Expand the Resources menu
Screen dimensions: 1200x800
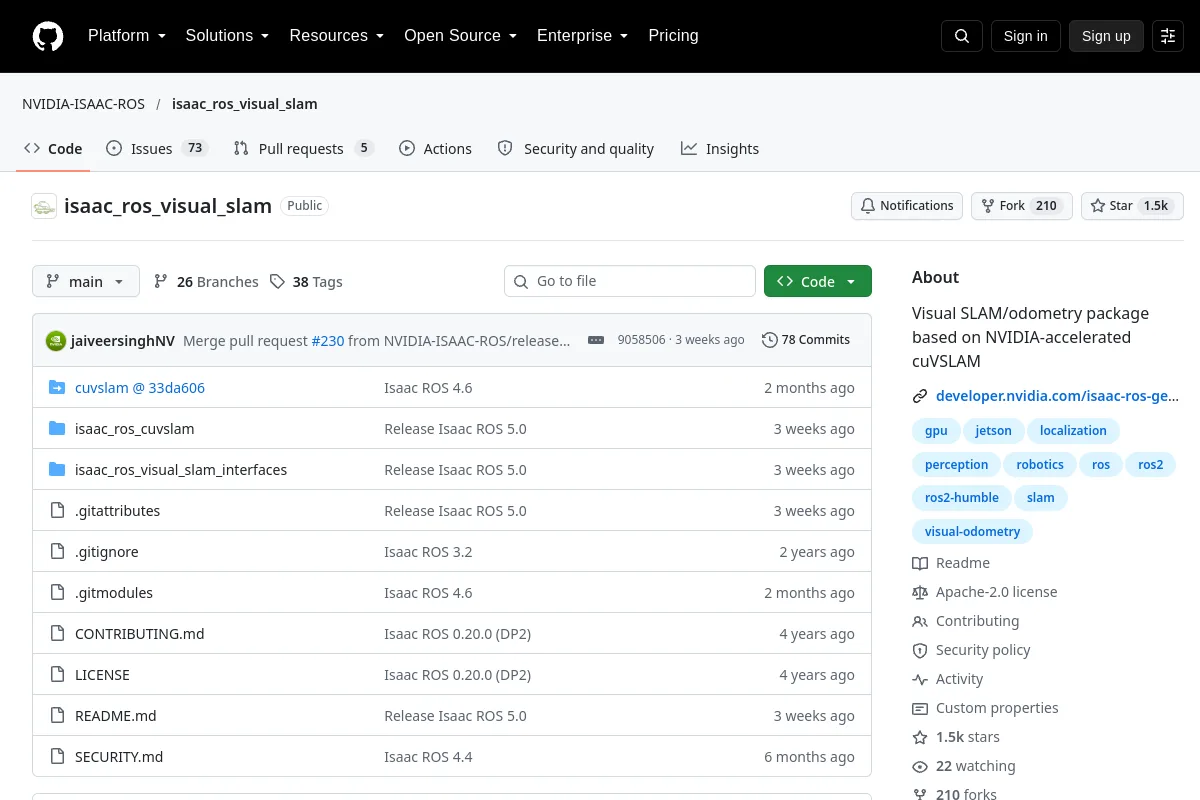(x=337, y=36)
